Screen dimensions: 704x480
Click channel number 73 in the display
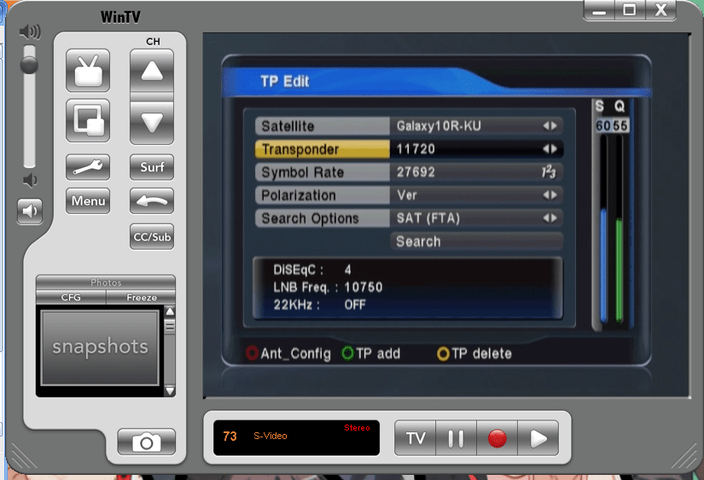click(x=230, y=436)
